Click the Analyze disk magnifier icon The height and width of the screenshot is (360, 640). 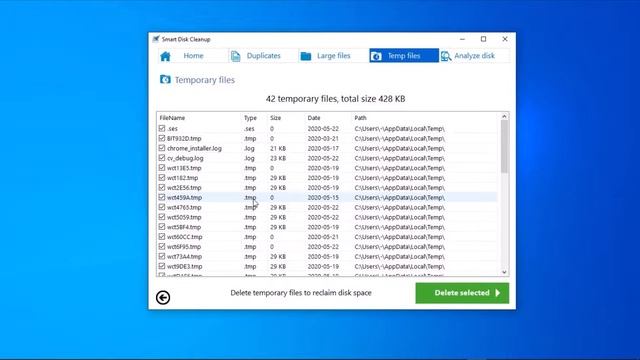pos(446,56)
